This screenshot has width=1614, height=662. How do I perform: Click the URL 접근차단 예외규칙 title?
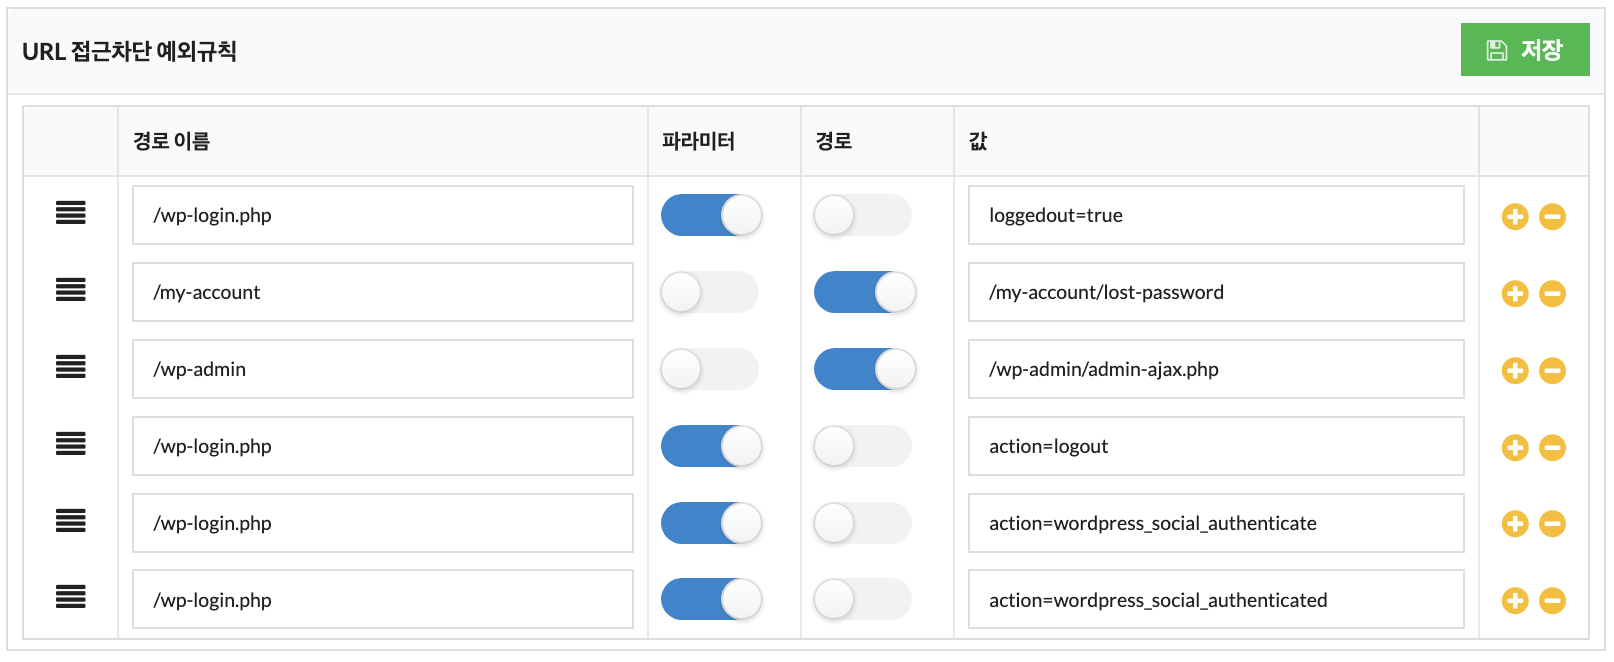coord(129,51)
